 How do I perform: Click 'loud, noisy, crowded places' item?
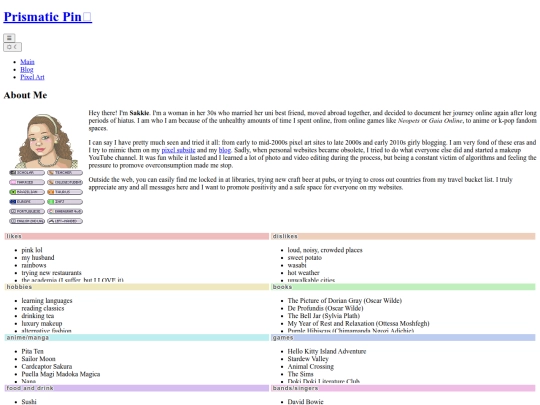click(x=325, y=250)
